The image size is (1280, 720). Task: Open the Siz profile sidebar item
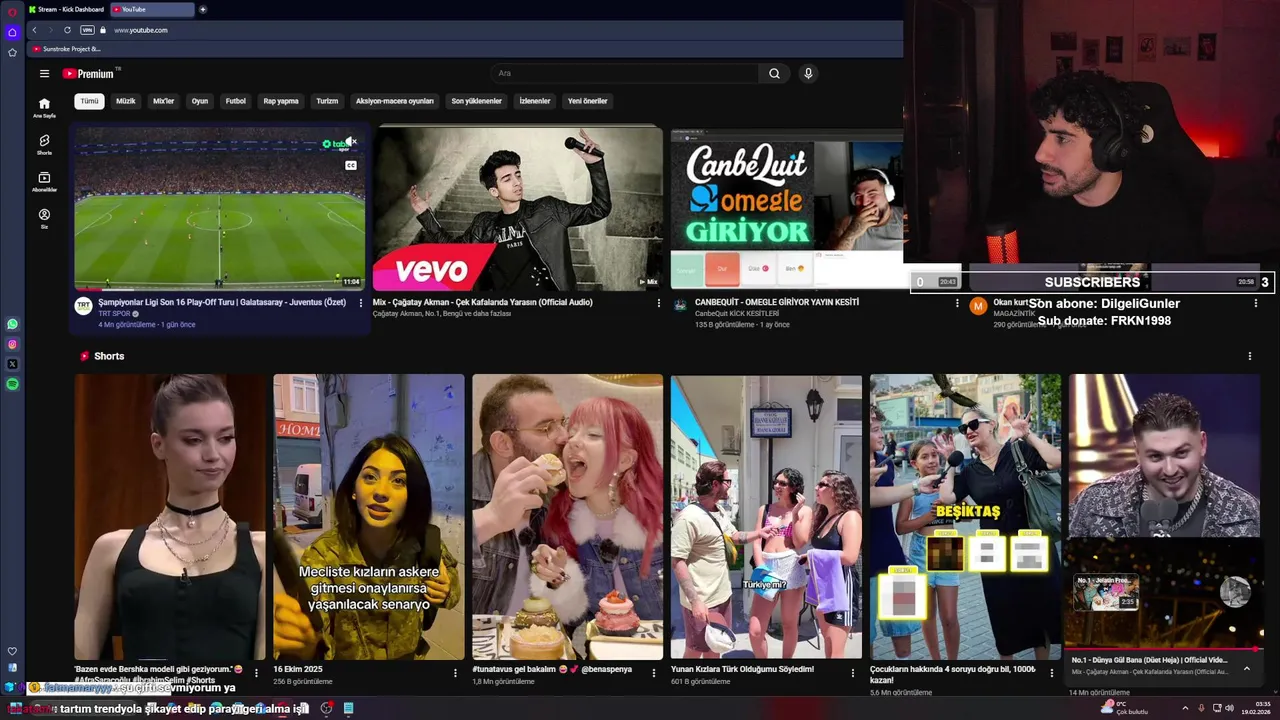click(x=44, y=218)
